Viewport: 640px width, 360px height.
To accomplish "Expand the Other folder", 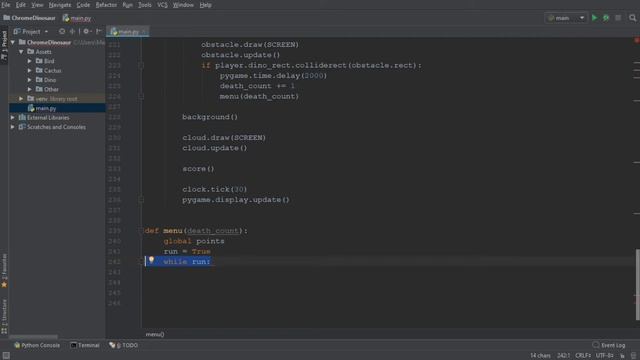I will (29, 89).
